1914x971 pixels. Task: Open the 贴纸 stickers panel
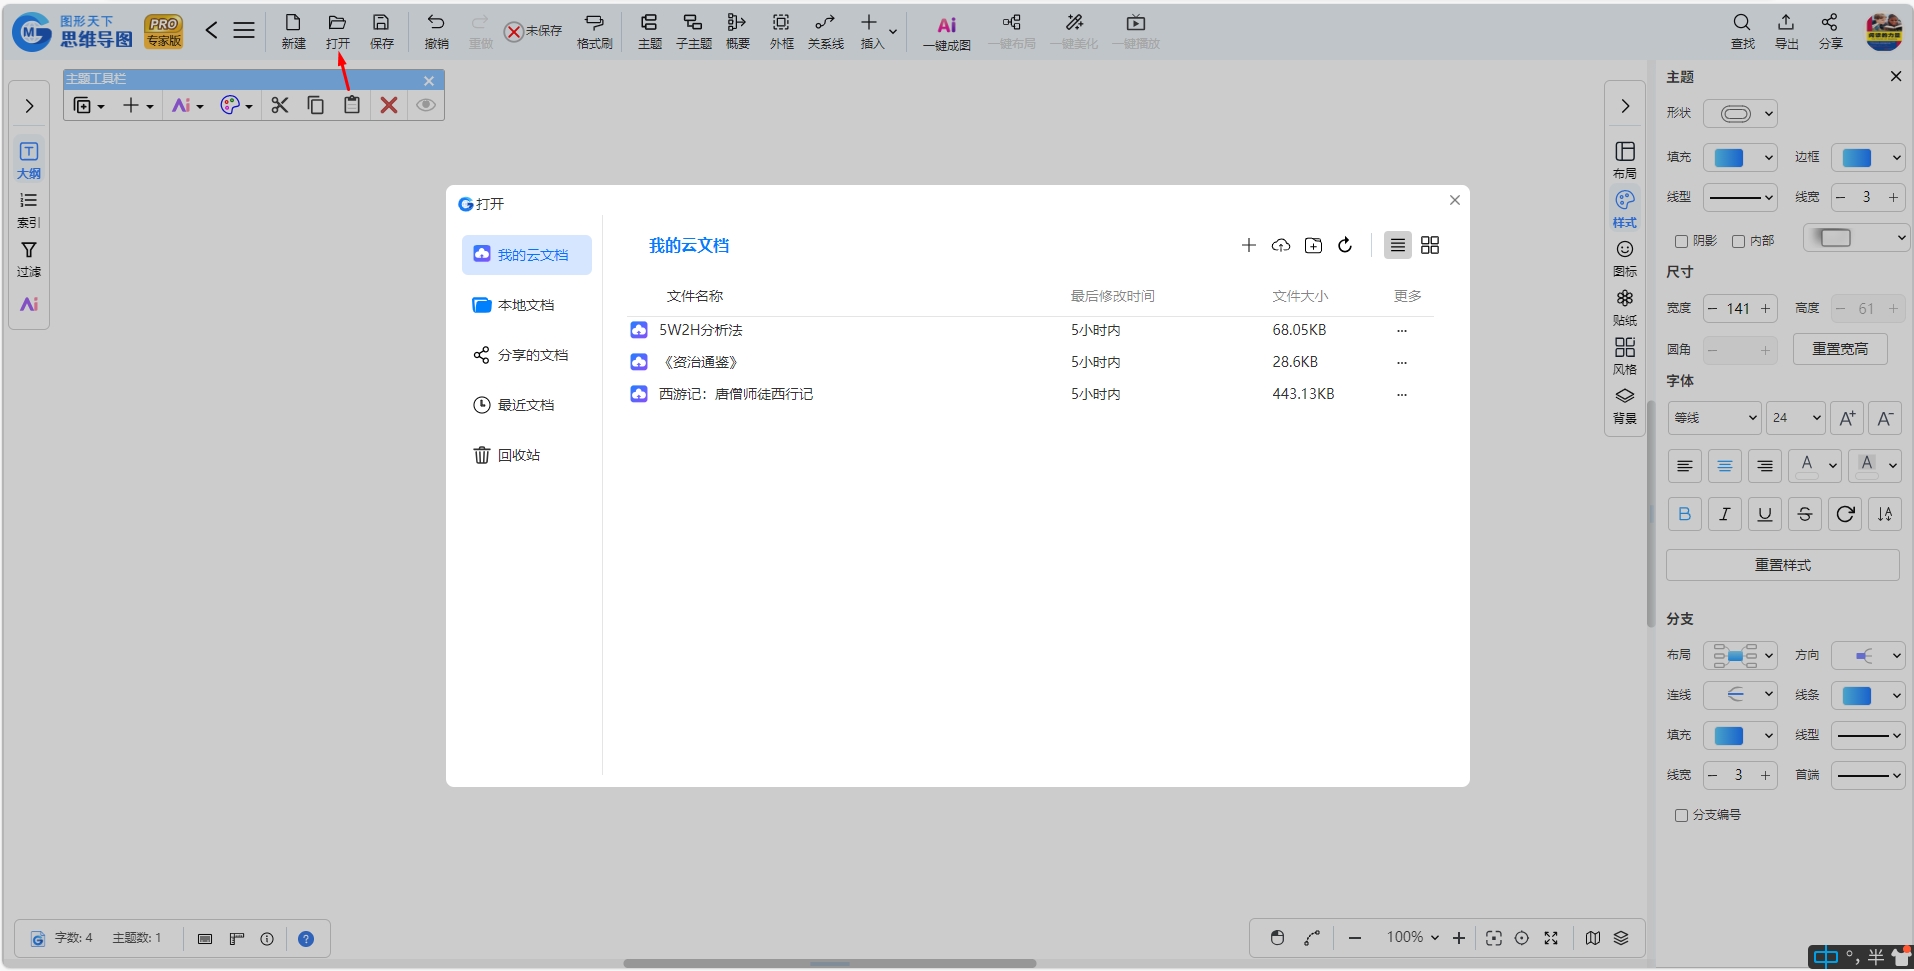tap(1625, 308)
